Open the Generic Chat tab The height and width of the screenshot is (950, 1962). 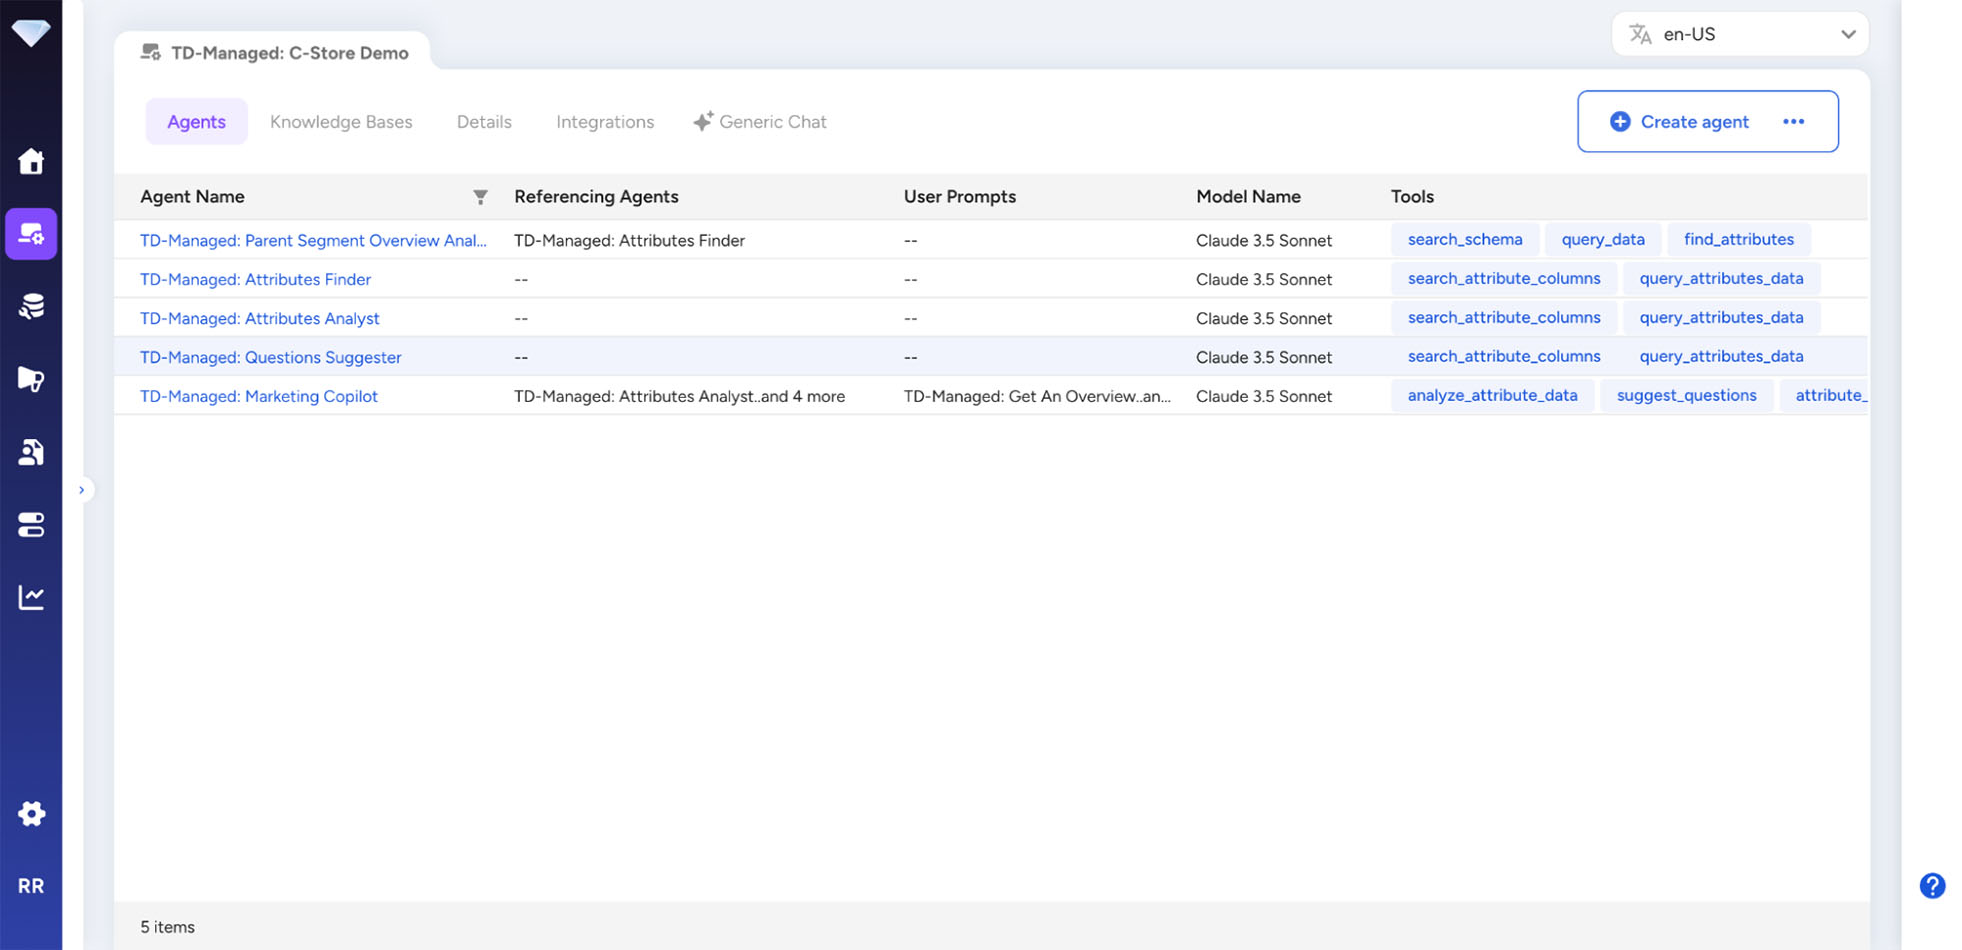(760, 122)
